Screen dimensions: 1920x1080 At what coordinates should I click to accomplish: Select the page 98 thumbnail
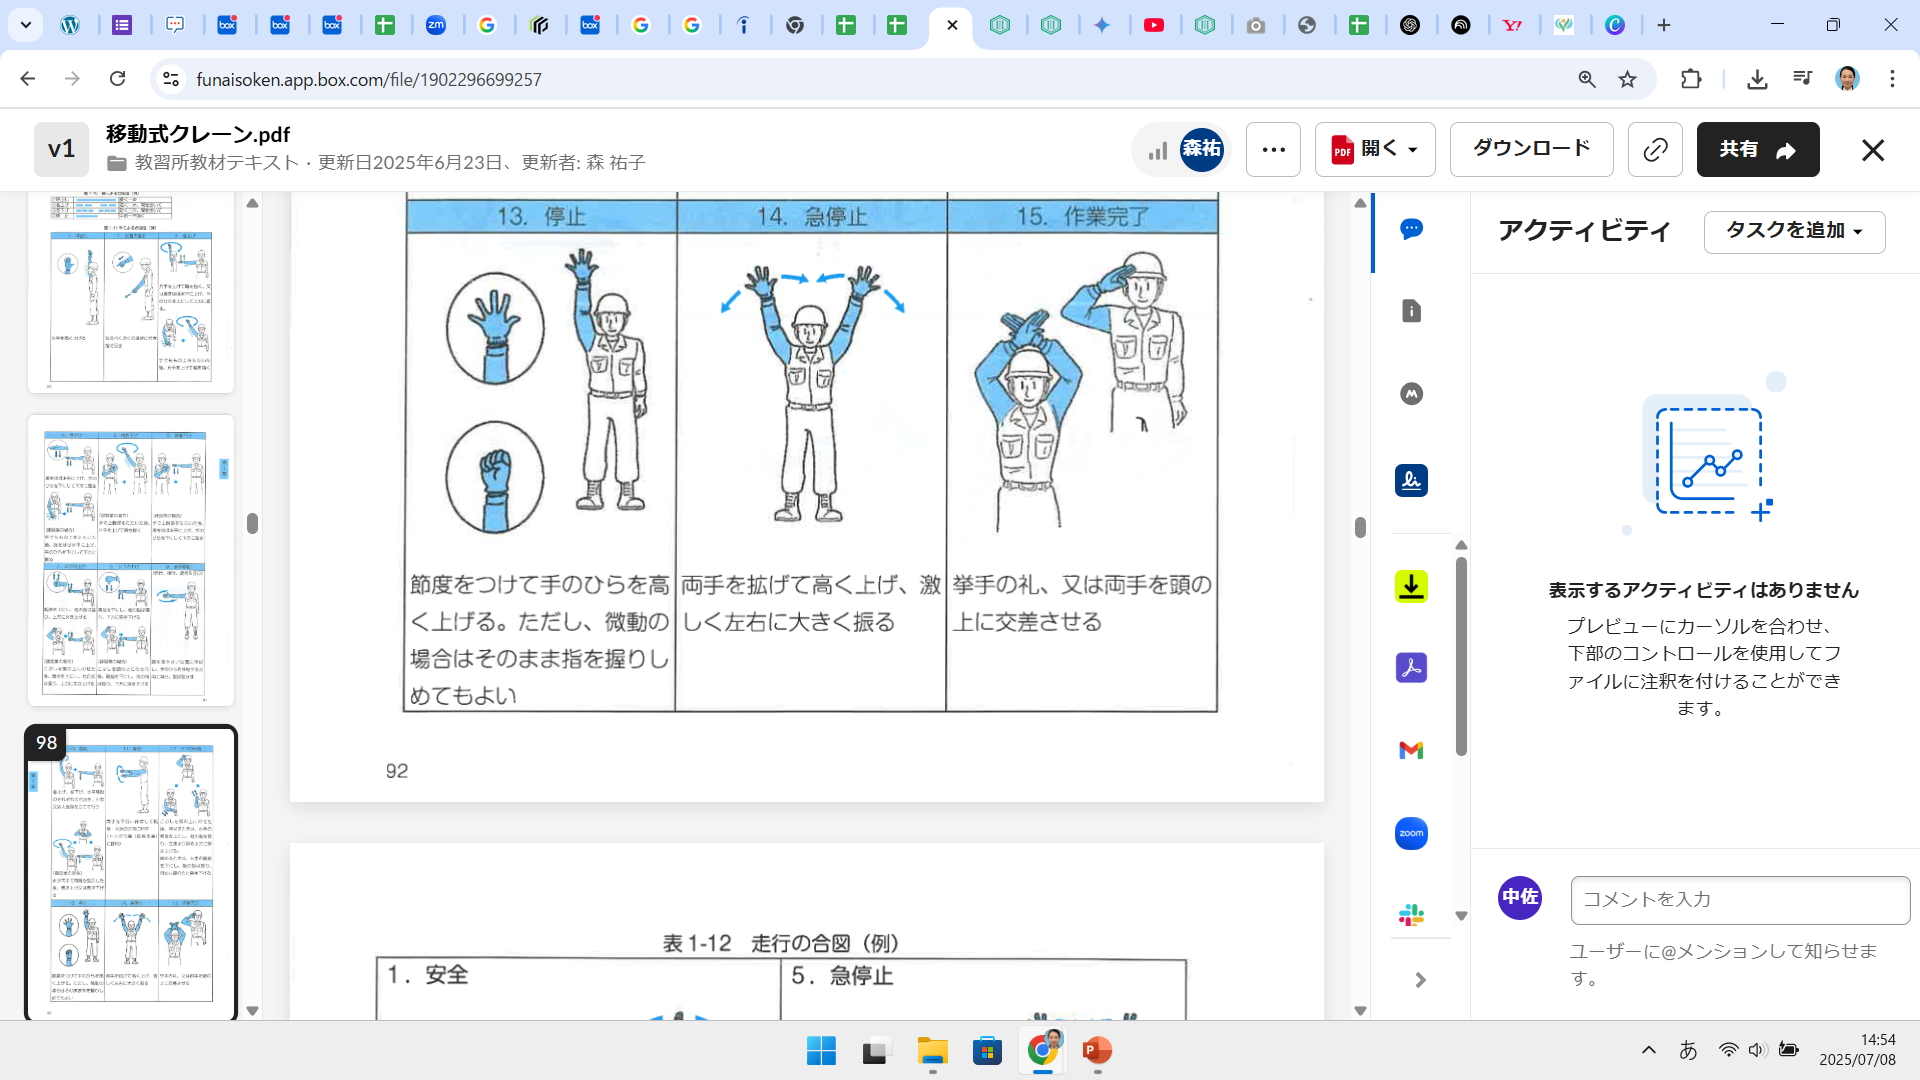tap(131, 872)
